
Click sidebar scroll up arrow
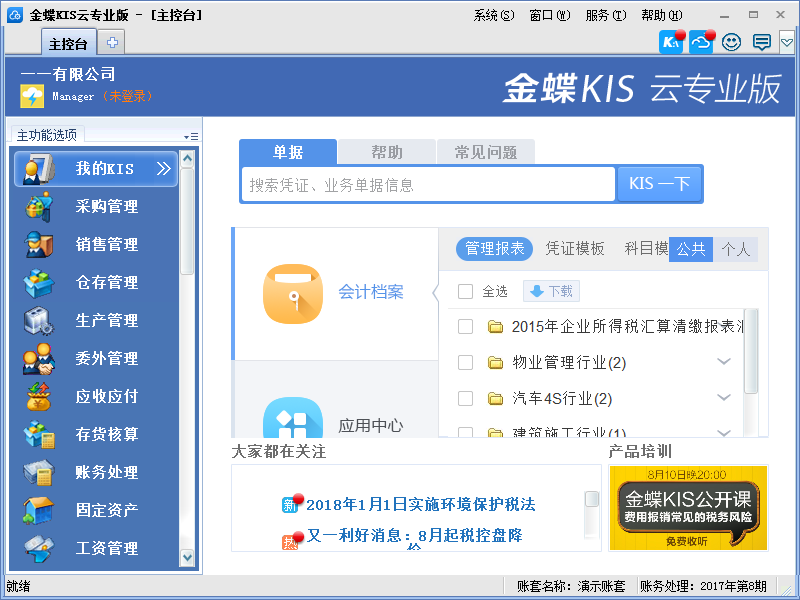click(187, 159)
